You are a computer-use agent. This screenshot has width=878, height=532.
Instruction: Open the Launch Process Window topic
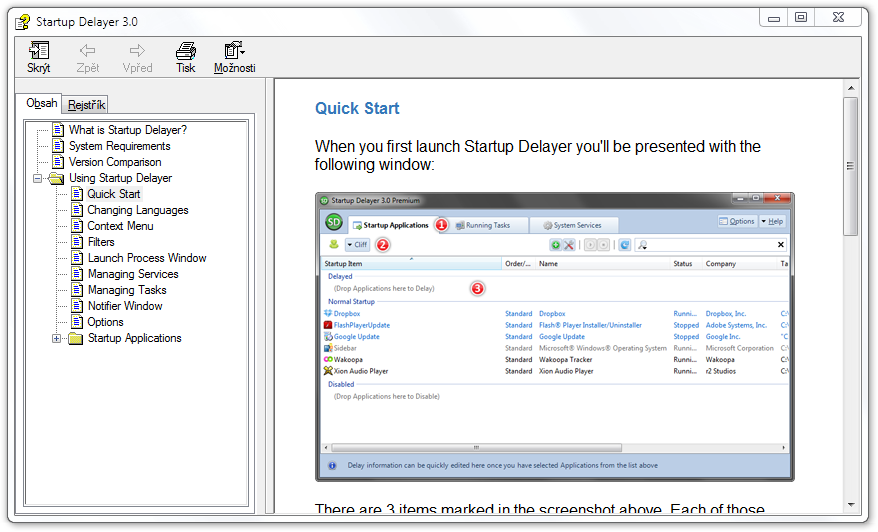[x=147, y=258]
